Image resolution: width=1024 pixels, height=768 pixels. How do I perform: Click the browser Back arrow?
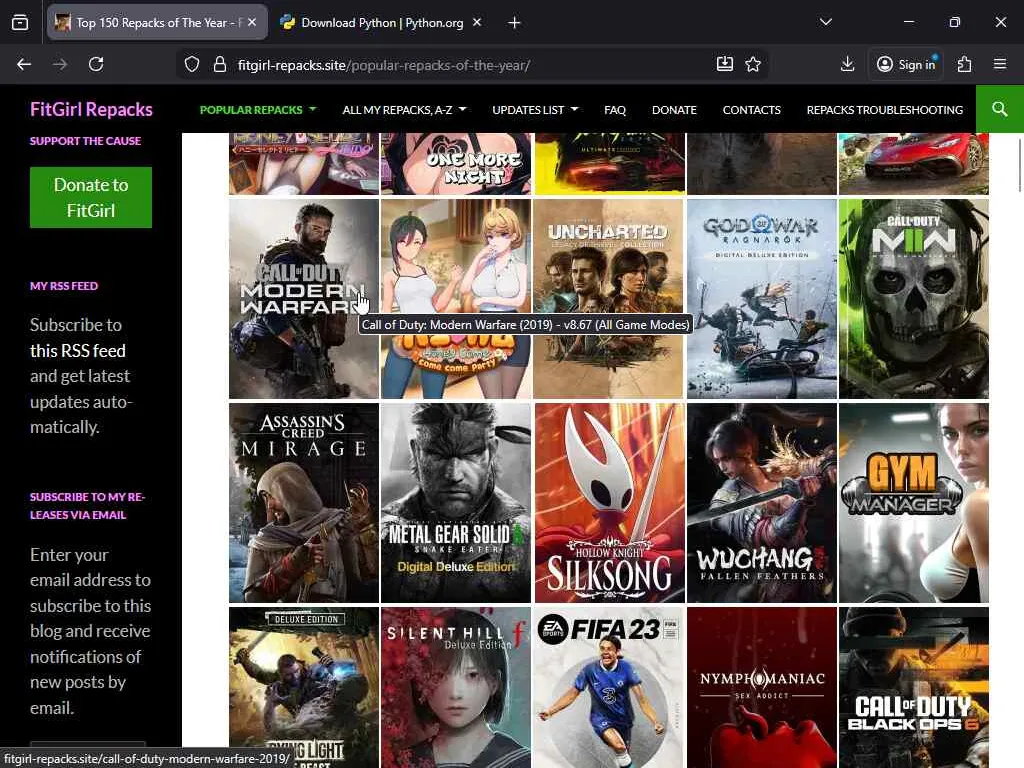24,64
